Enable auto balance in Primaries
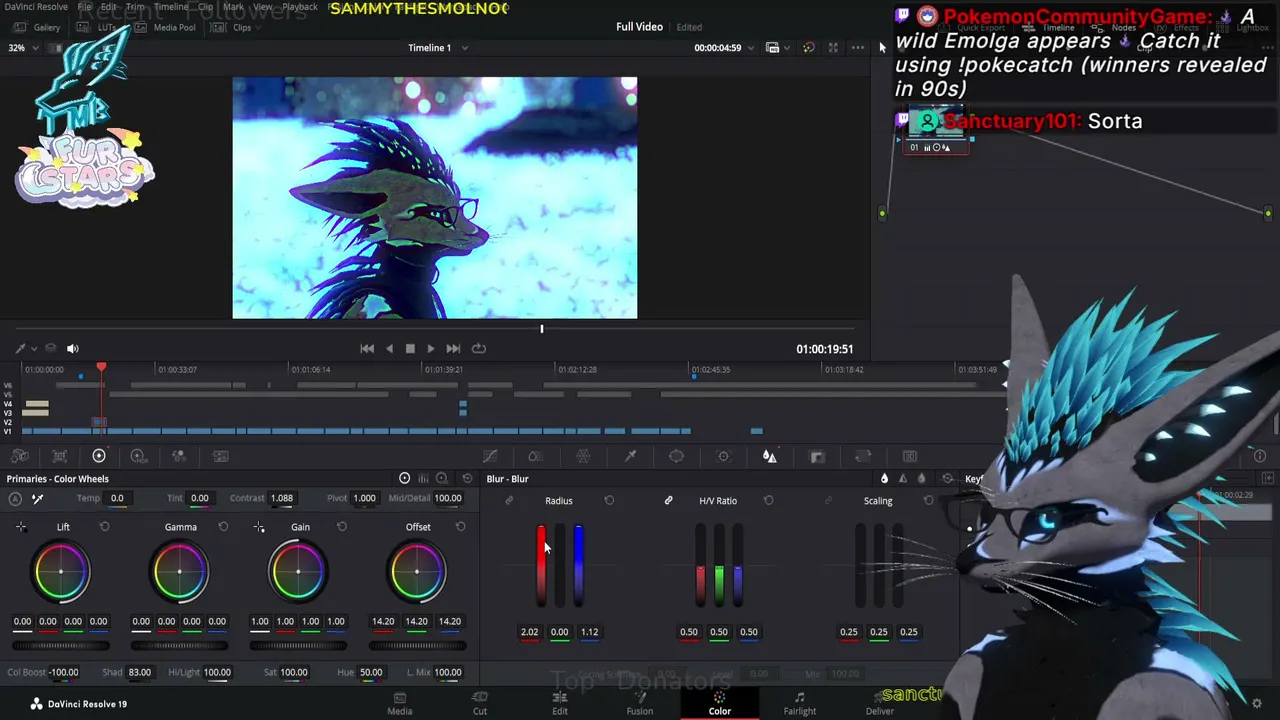Screen dimensions: 1280x720 click(15, 498)
